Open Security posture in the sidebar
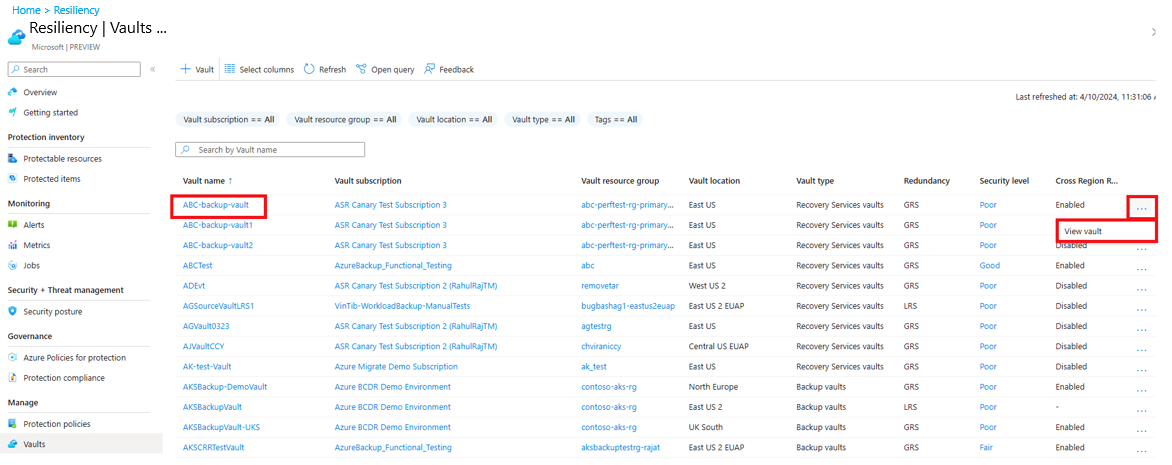Viewport: 1172px width, 465px height. [x=52, y=311]
